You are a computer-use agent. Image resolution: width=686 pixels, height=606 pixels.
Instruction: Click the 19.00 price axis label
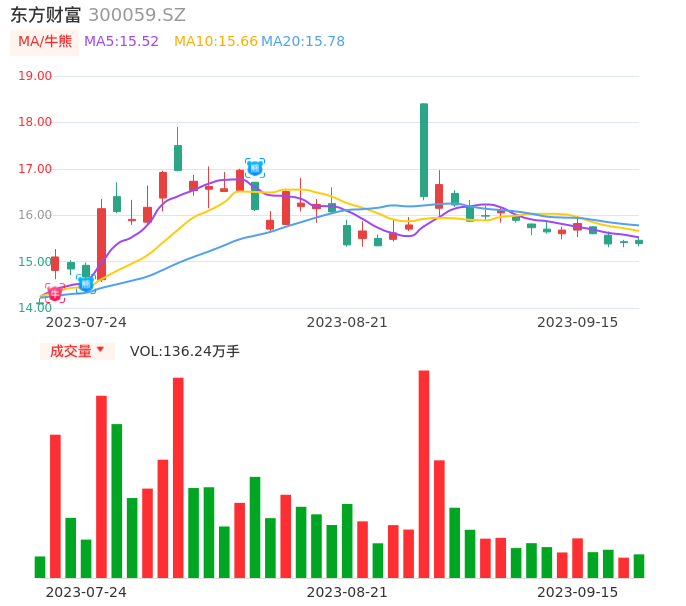click(35, 76)
